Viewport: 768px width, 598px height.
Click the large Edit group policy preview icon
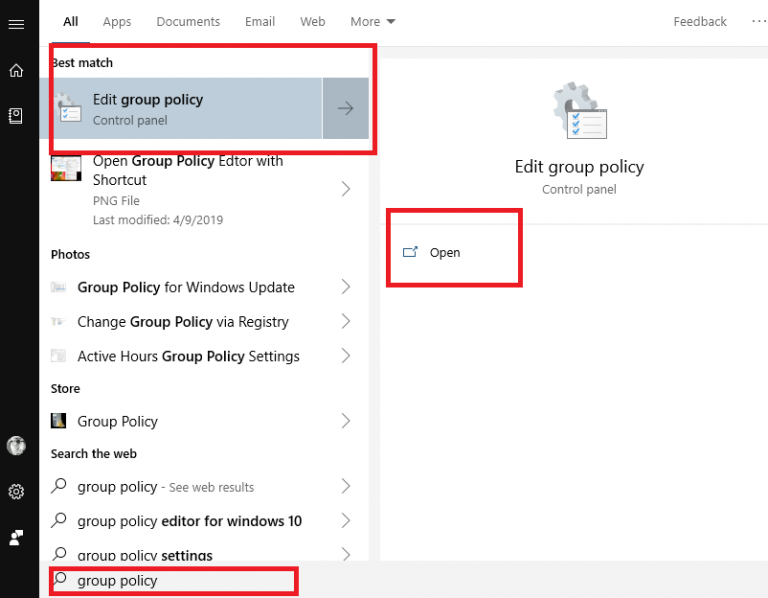[x=579, y=111]
